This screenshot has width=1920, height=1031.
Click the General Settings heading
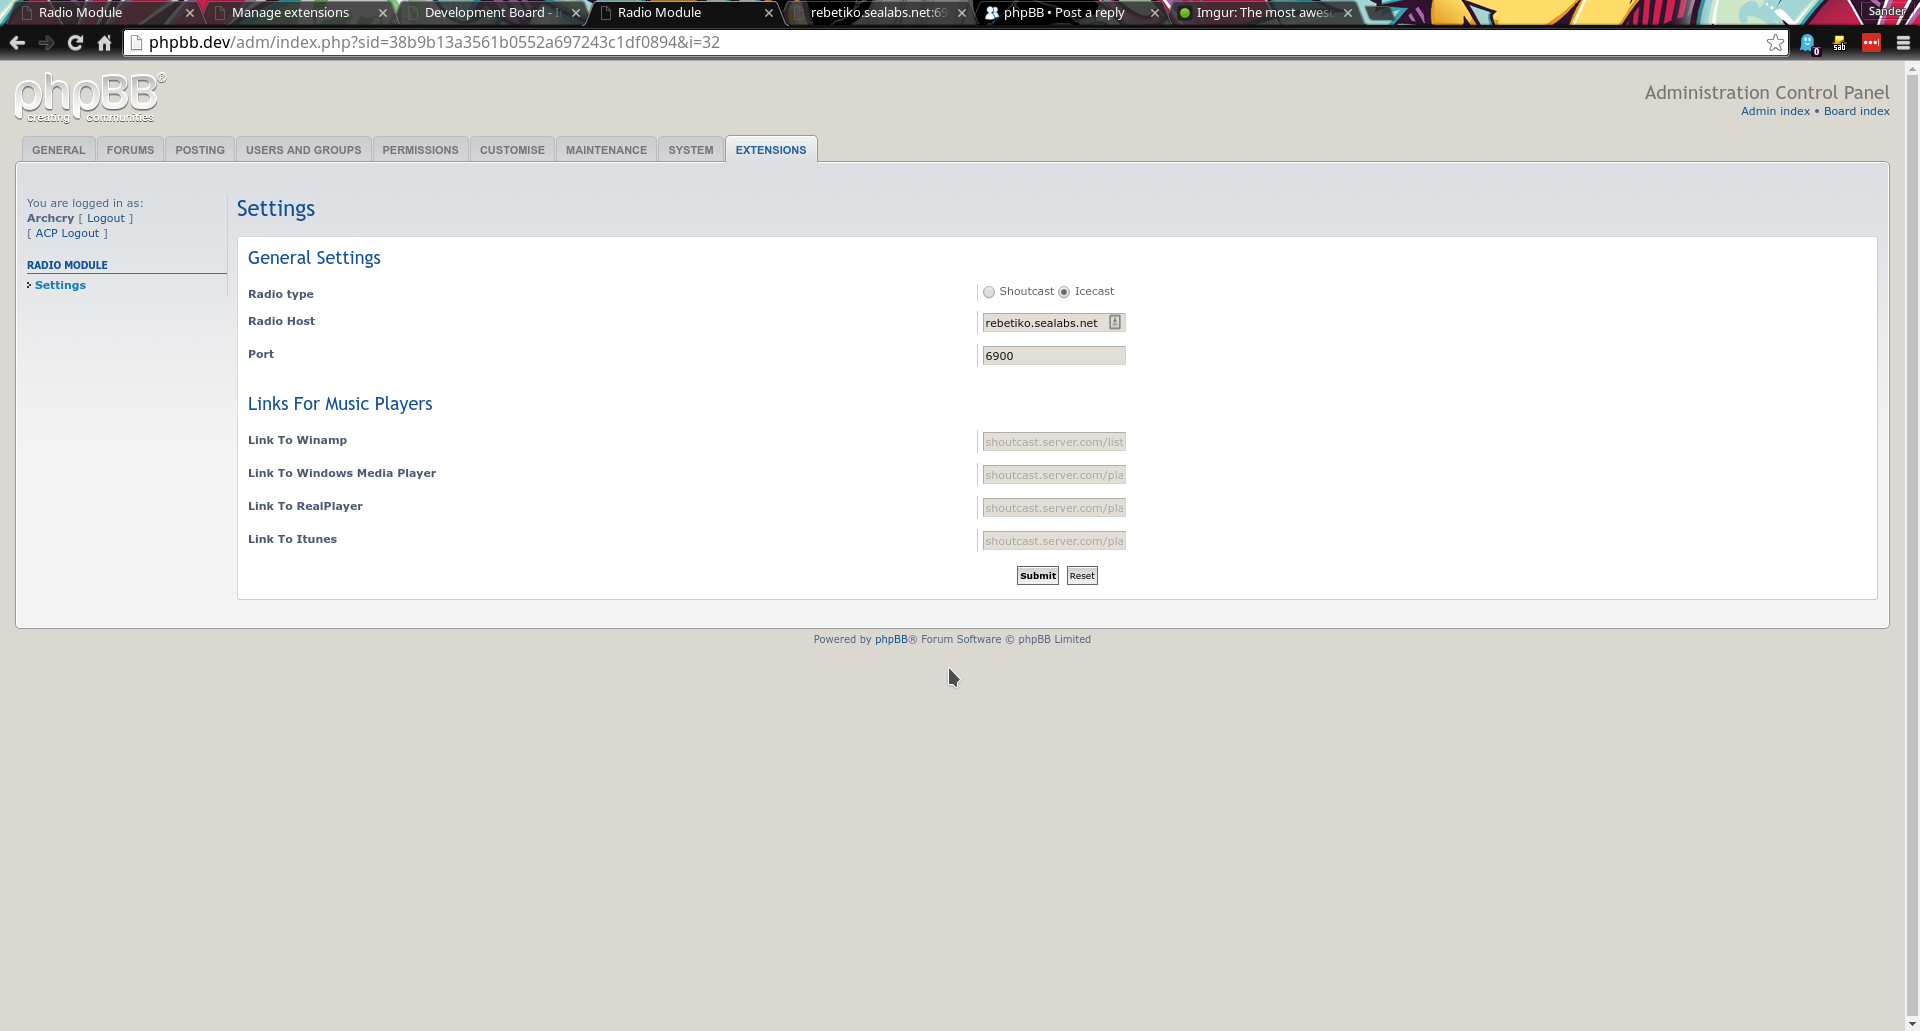tap(314, 258)
